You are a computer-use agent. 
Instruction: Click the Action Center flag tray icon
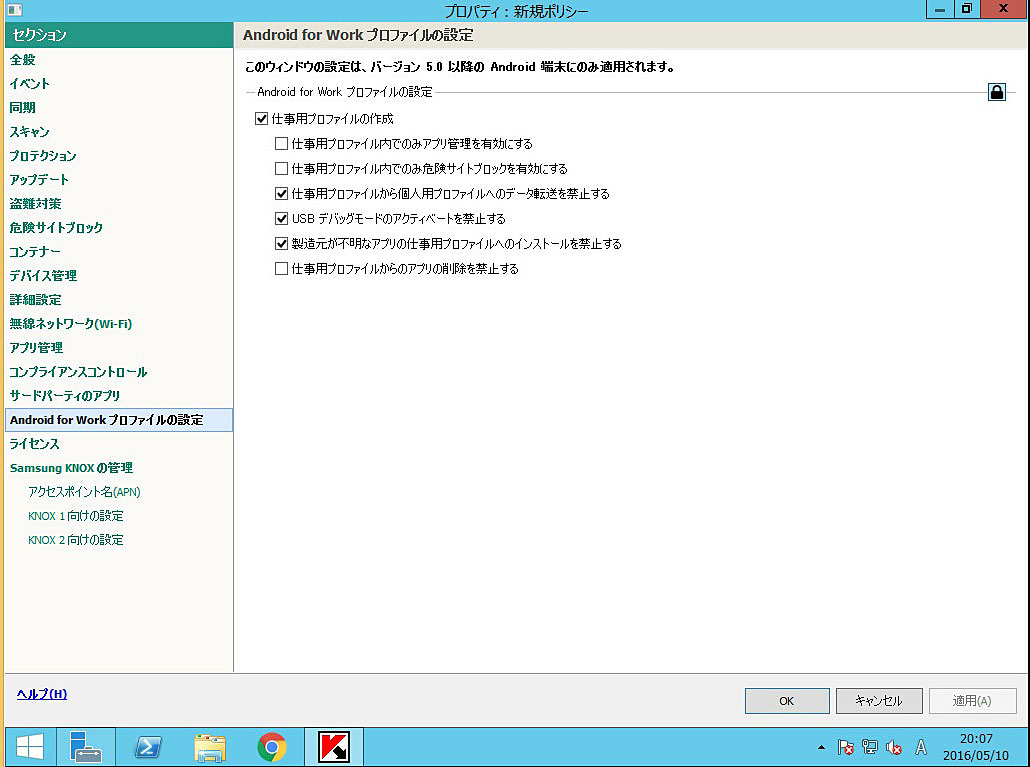pyautogui.click(x=845, y=747)
